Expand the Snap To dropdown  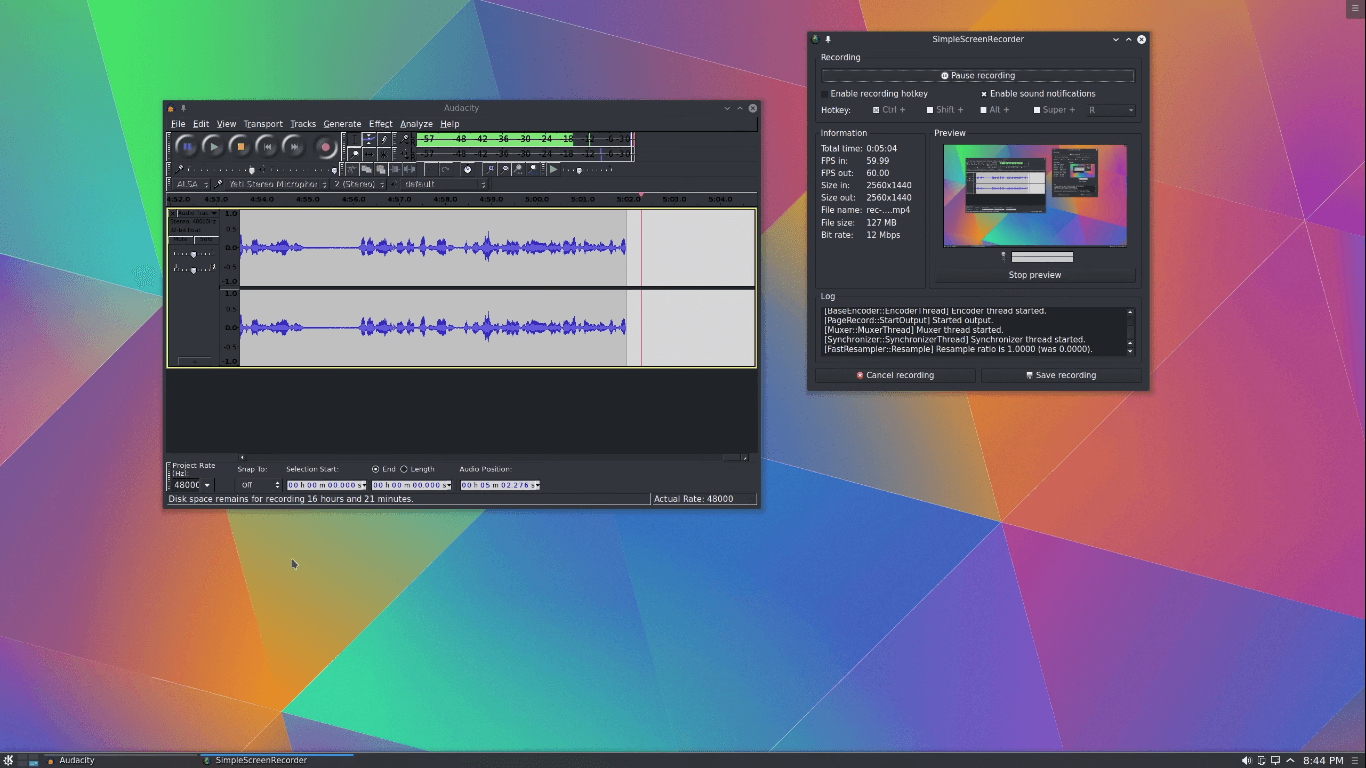point(259,485)
